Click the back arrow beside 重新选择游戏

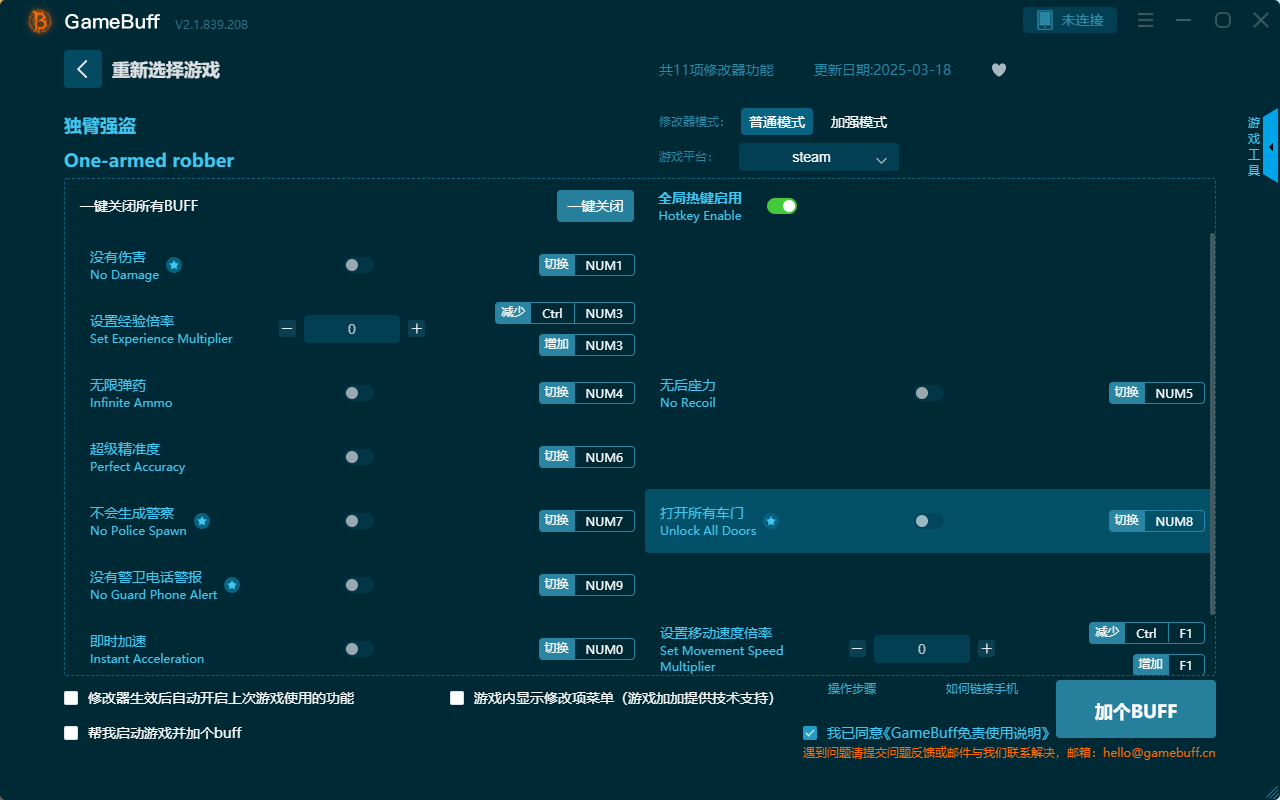(x=83, y=68)
